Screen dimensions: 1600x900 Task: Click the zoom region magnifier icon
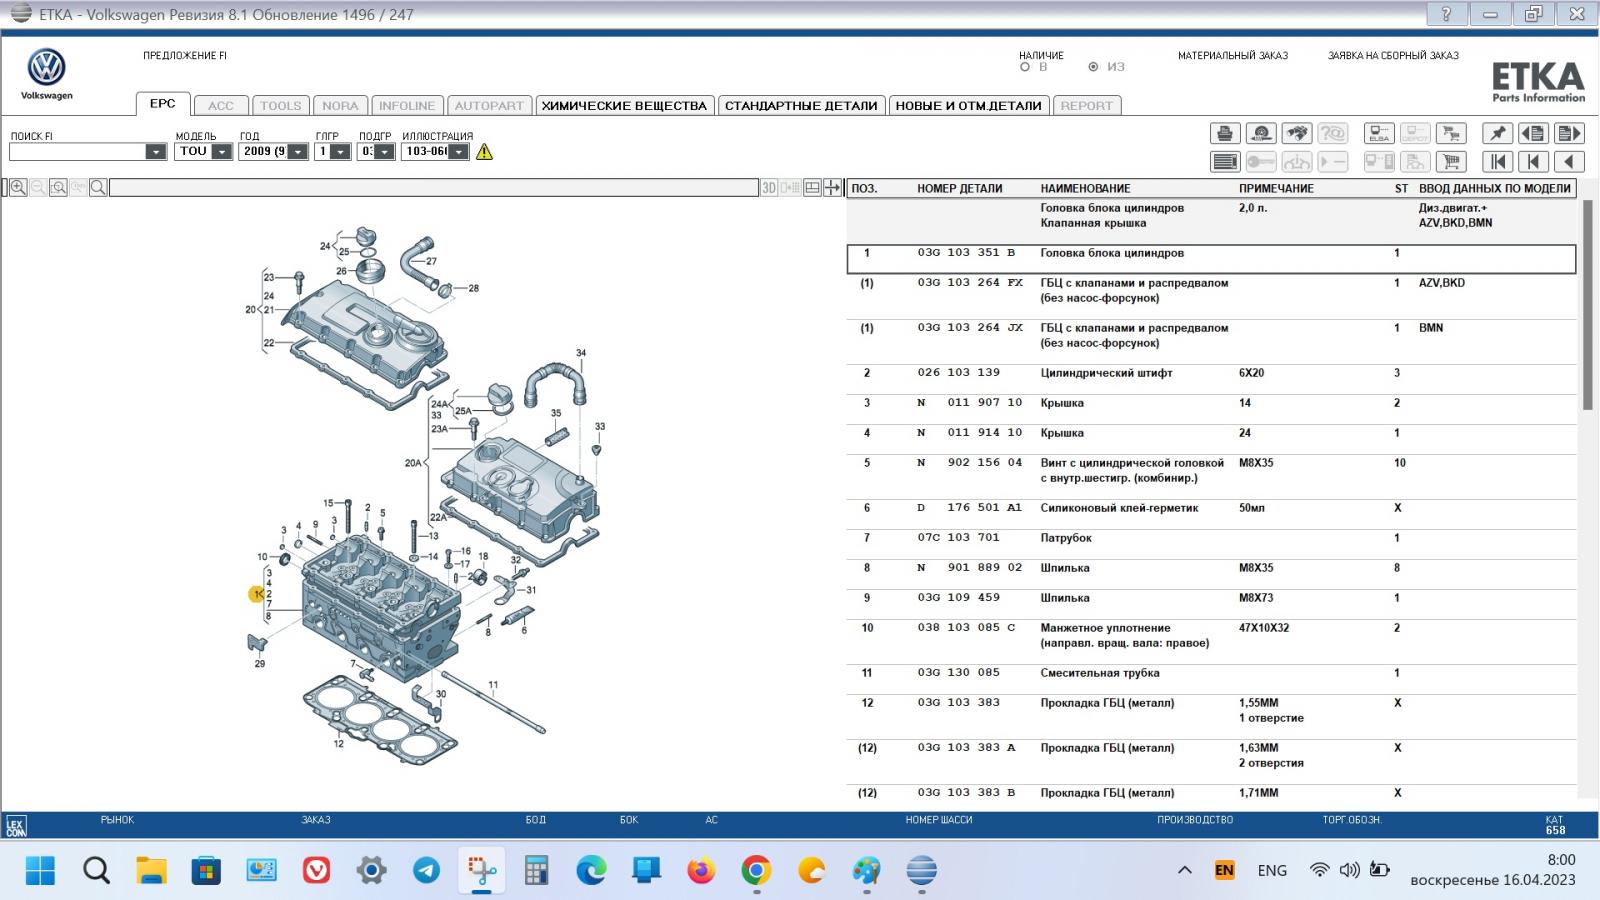[58, 187]
